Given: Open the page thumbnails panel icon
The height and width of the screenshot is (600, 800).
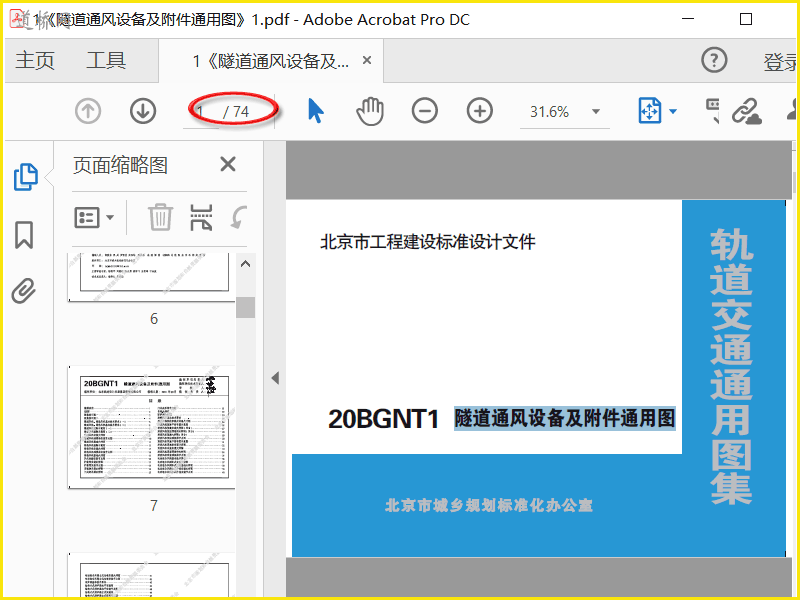Looking at the screenshot, I should [x=26, y=177].
